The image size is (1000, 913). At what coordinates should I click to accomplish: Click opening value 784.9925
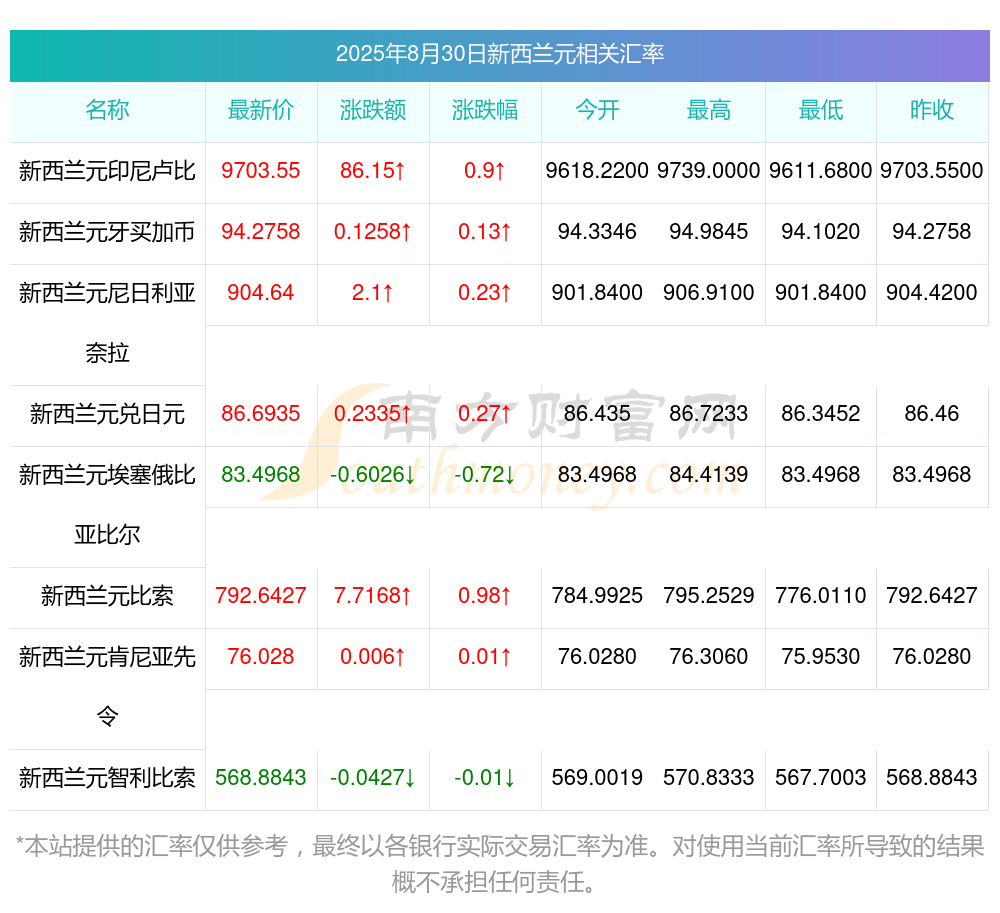pos(597,595)
